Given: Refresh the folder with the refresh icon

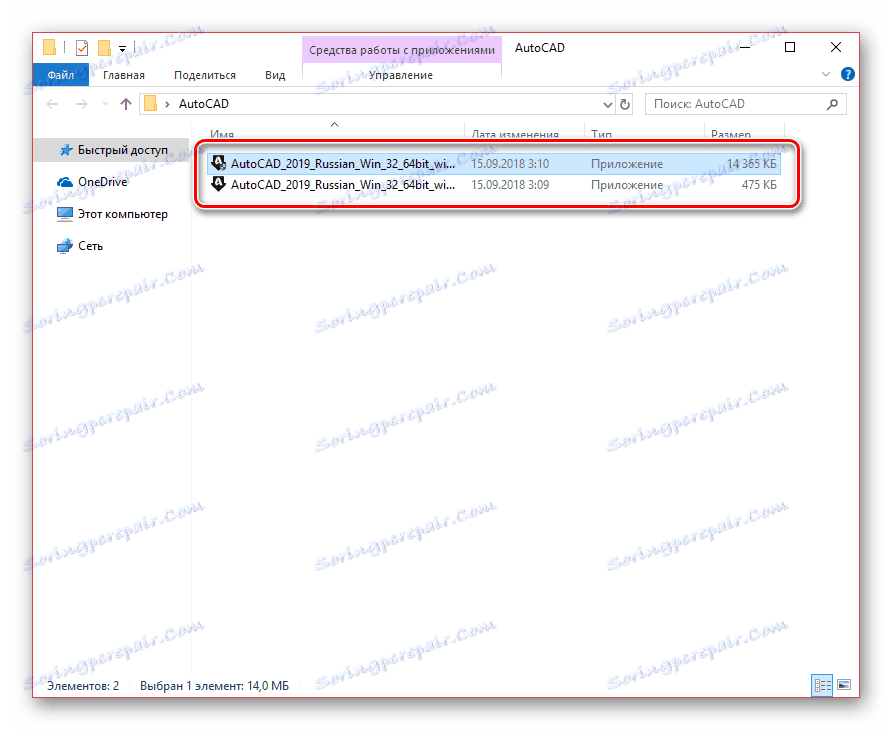Looking at the screenshot, I should (625, 105).
